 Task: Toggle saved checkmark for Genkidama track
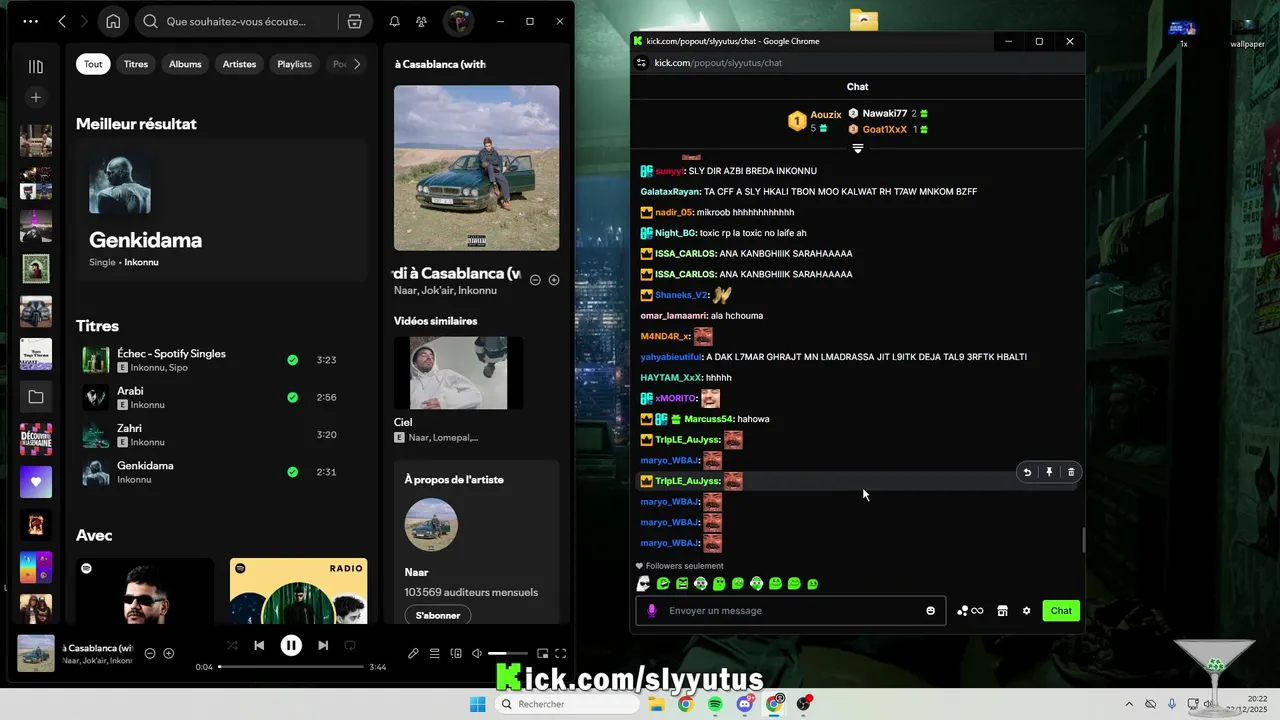coord(292,472)
